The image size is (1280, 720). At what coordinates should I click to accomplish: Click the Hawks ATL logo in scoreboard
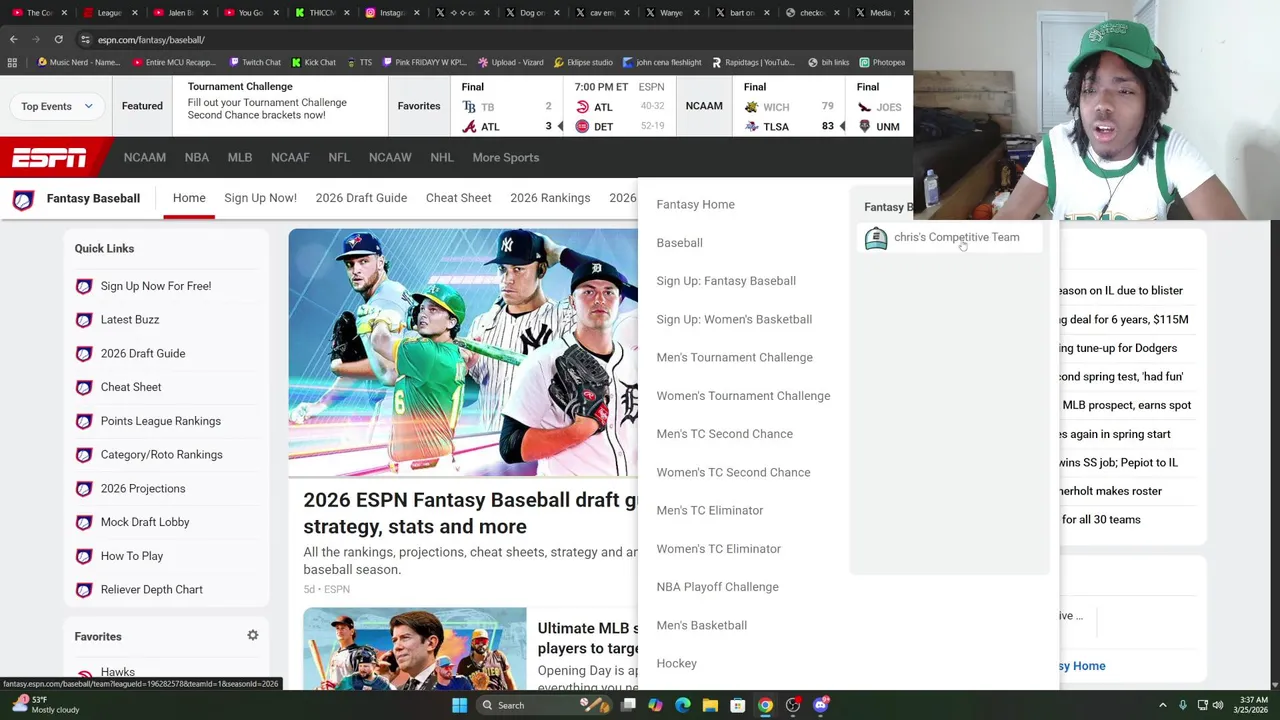(583, 107)
